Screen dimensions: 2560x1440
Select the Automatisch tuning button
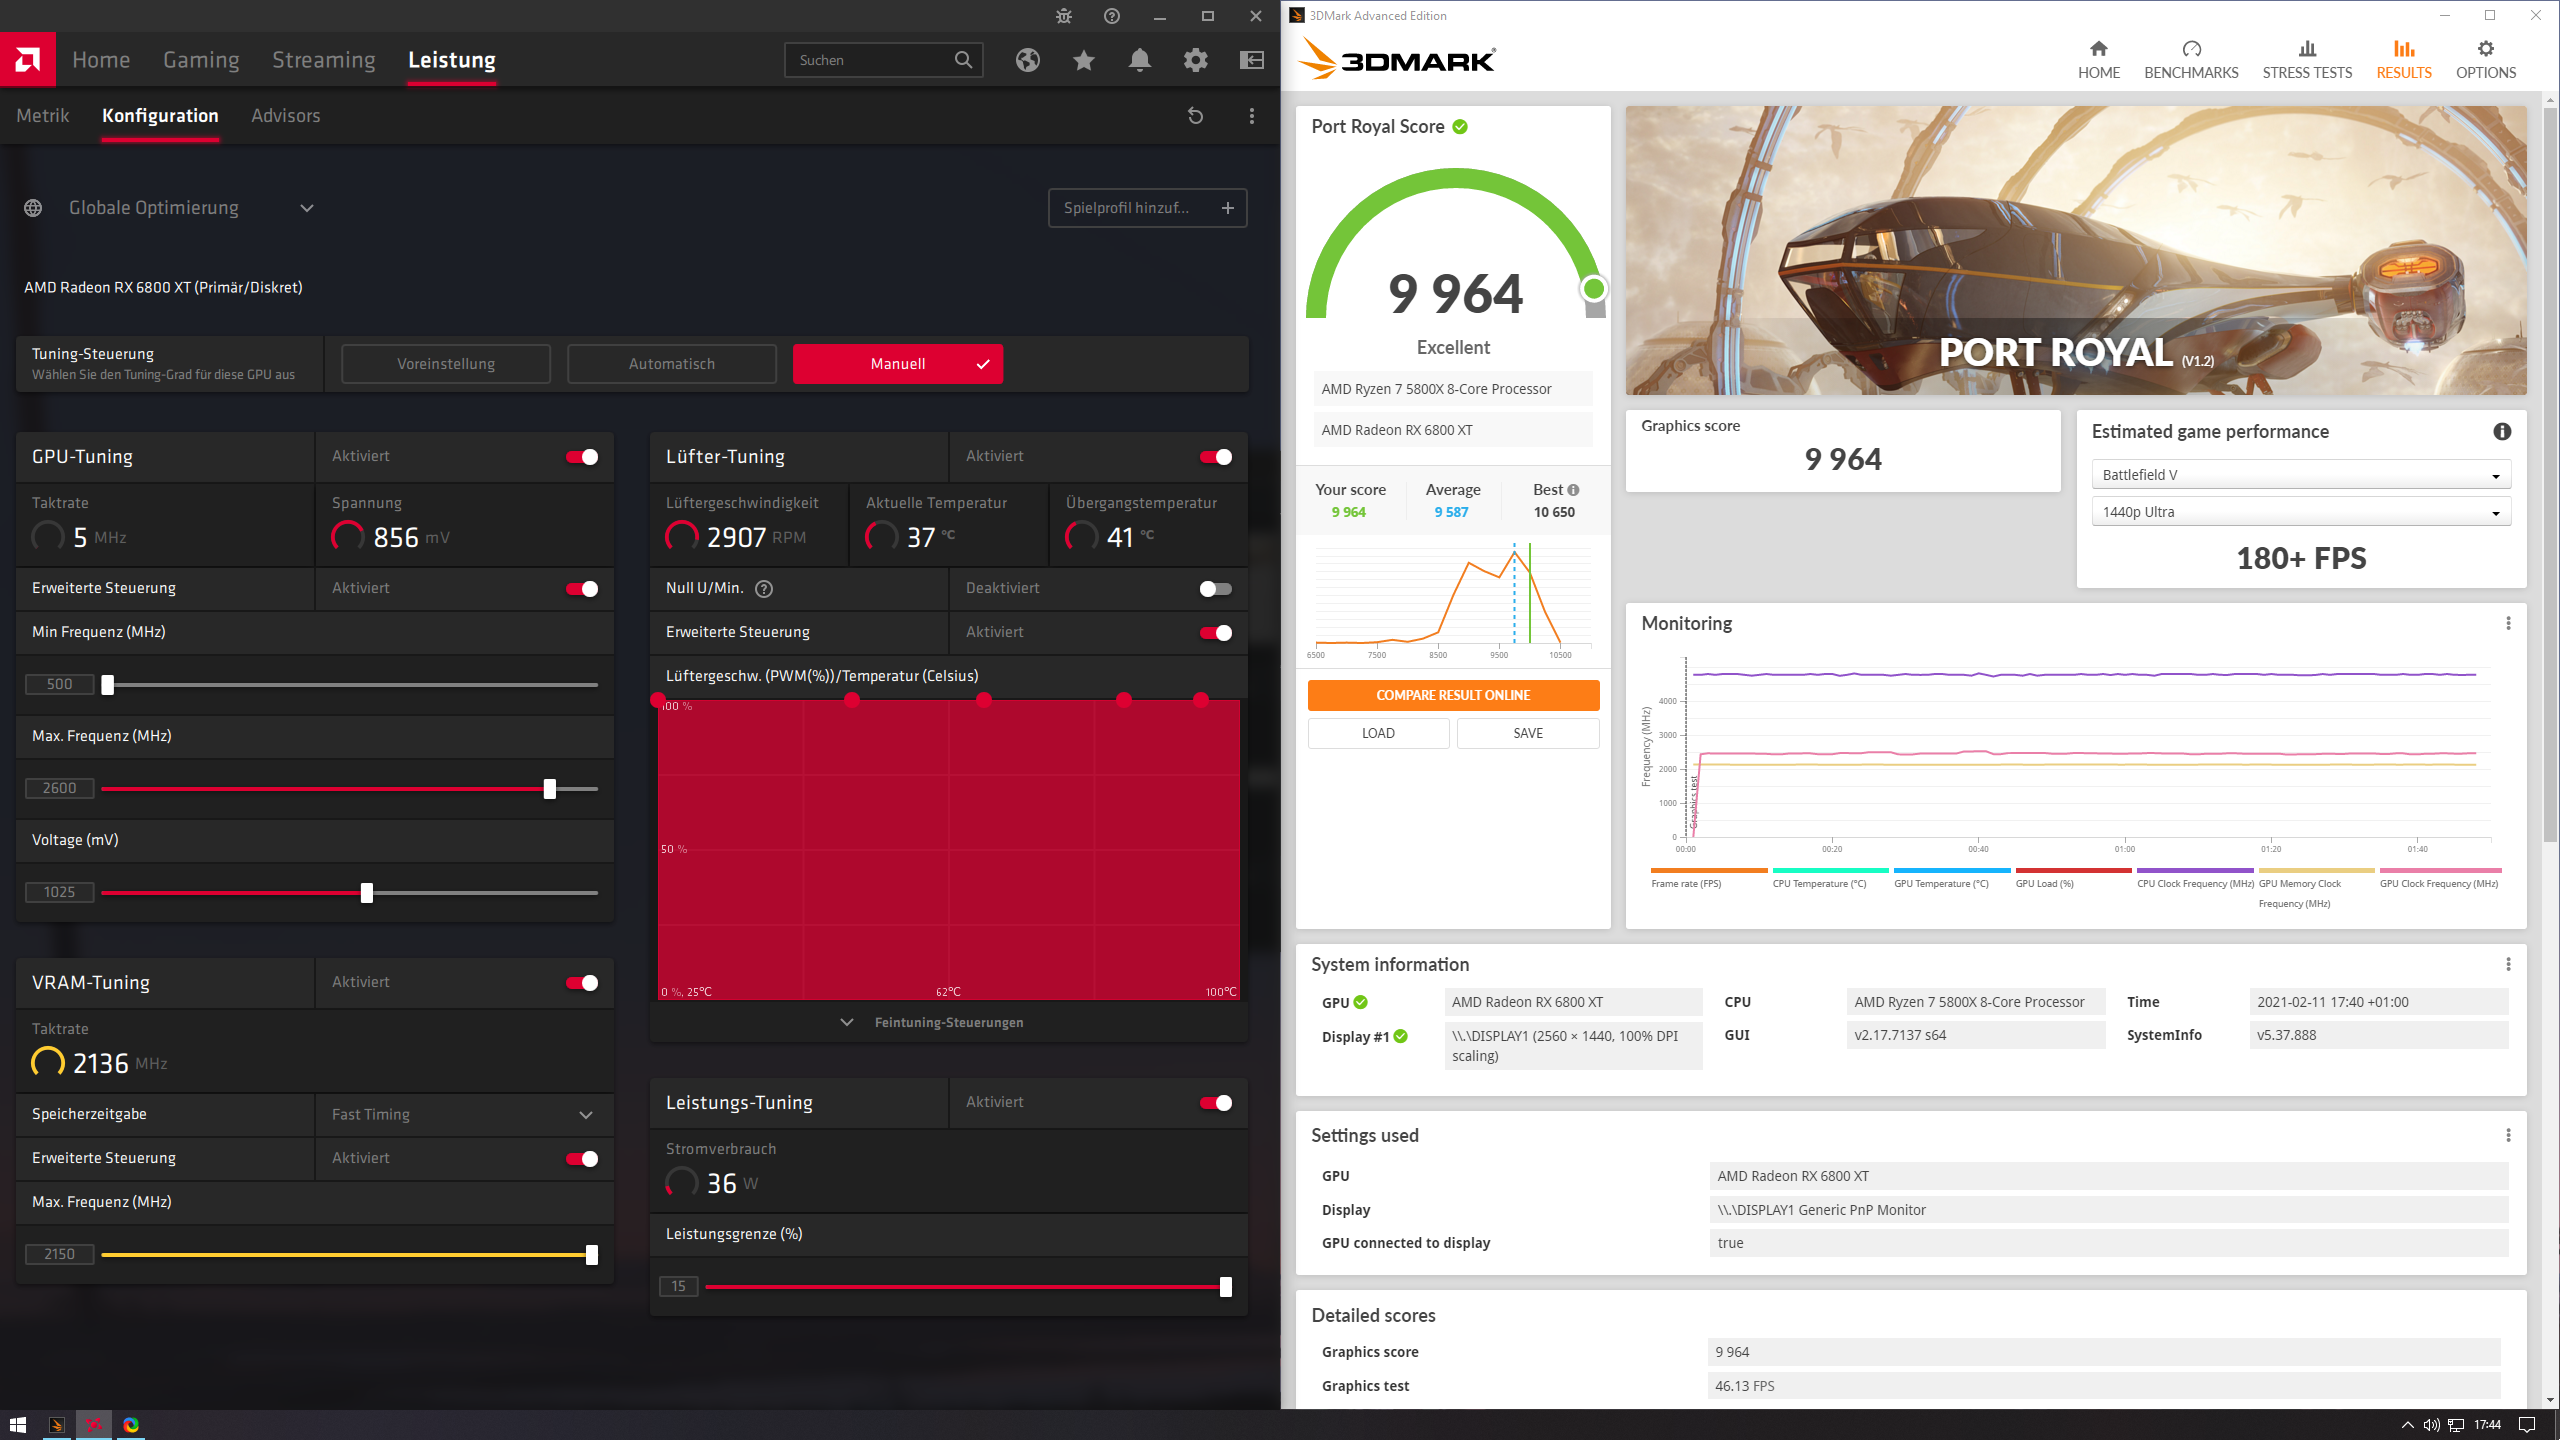point(671,364)
